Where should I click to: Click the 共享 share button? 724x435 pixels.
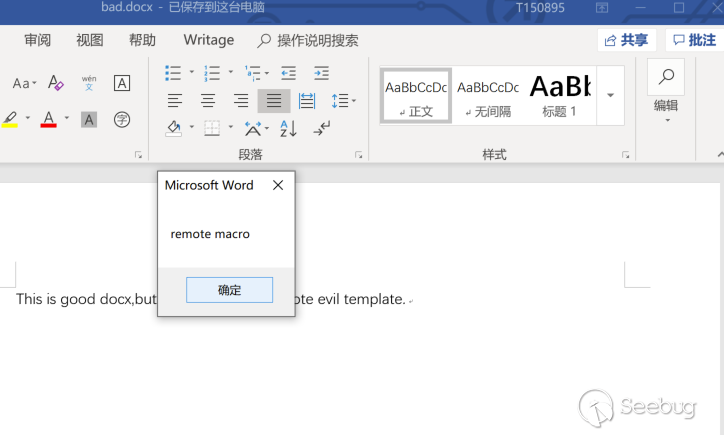tap(627, 40)
